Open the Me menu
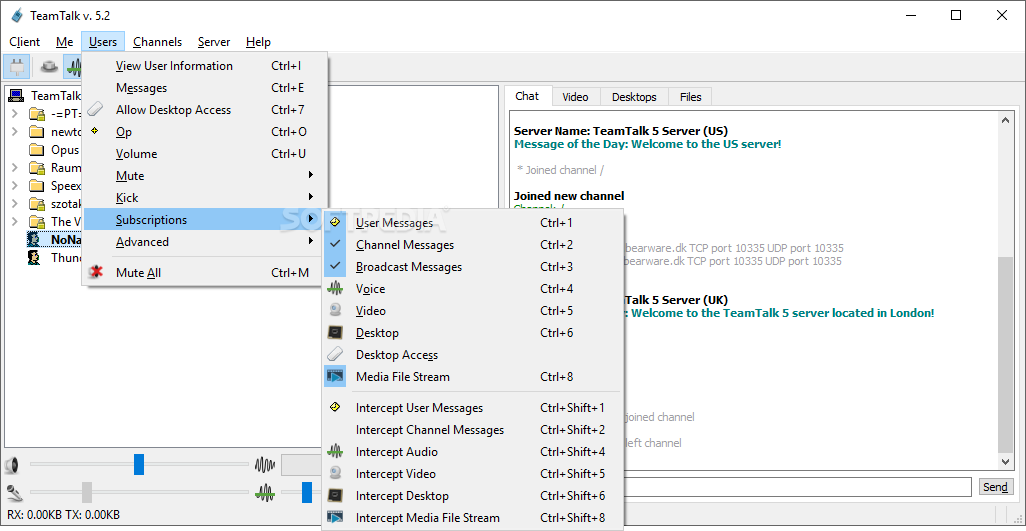This screenshot has width=1026, height=531. (x=64, y=42)
